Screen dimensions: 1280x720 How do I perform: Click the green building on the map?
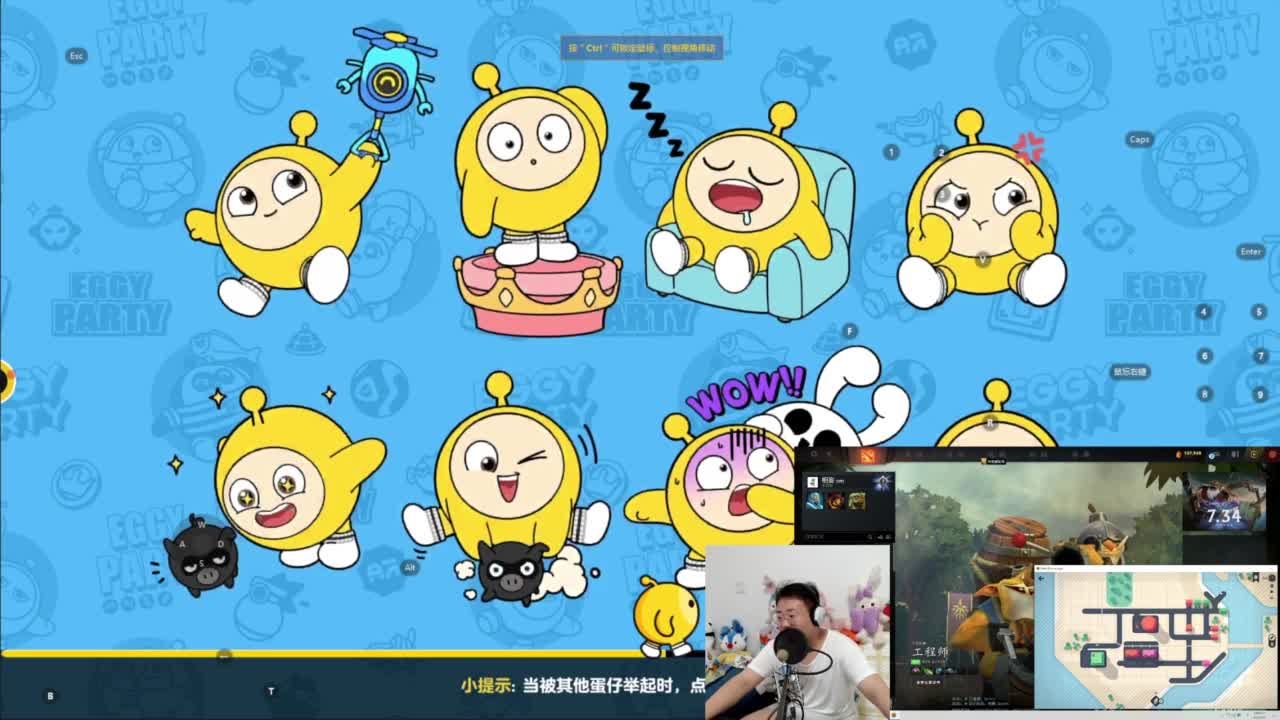(1095, 657)
